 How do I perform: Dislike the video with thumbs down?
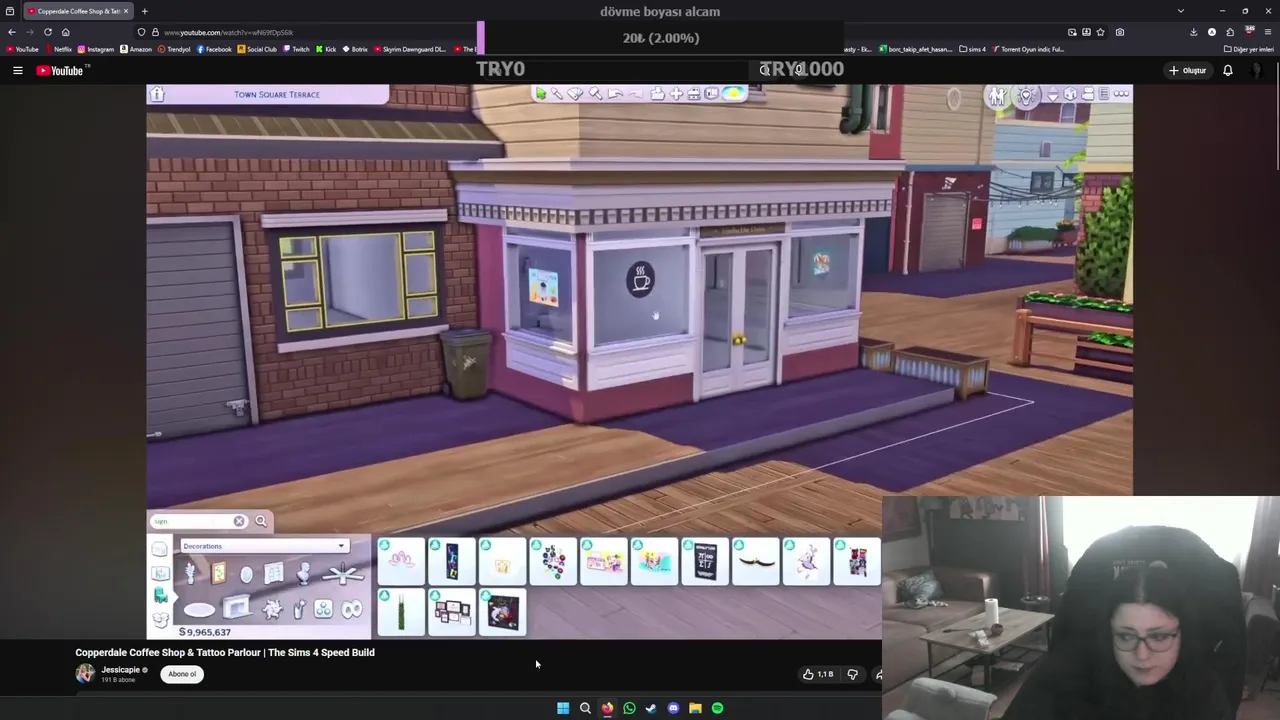[852, 674]
